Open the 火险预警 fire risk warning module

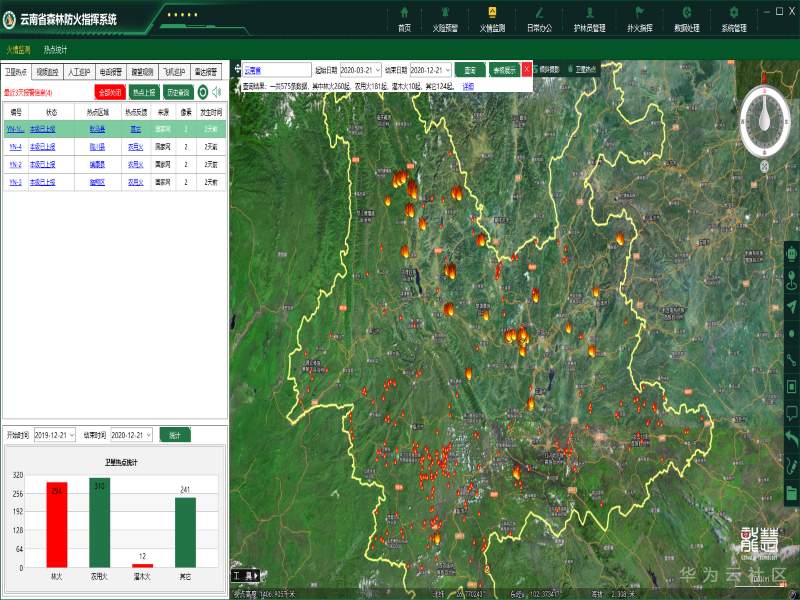445,18
